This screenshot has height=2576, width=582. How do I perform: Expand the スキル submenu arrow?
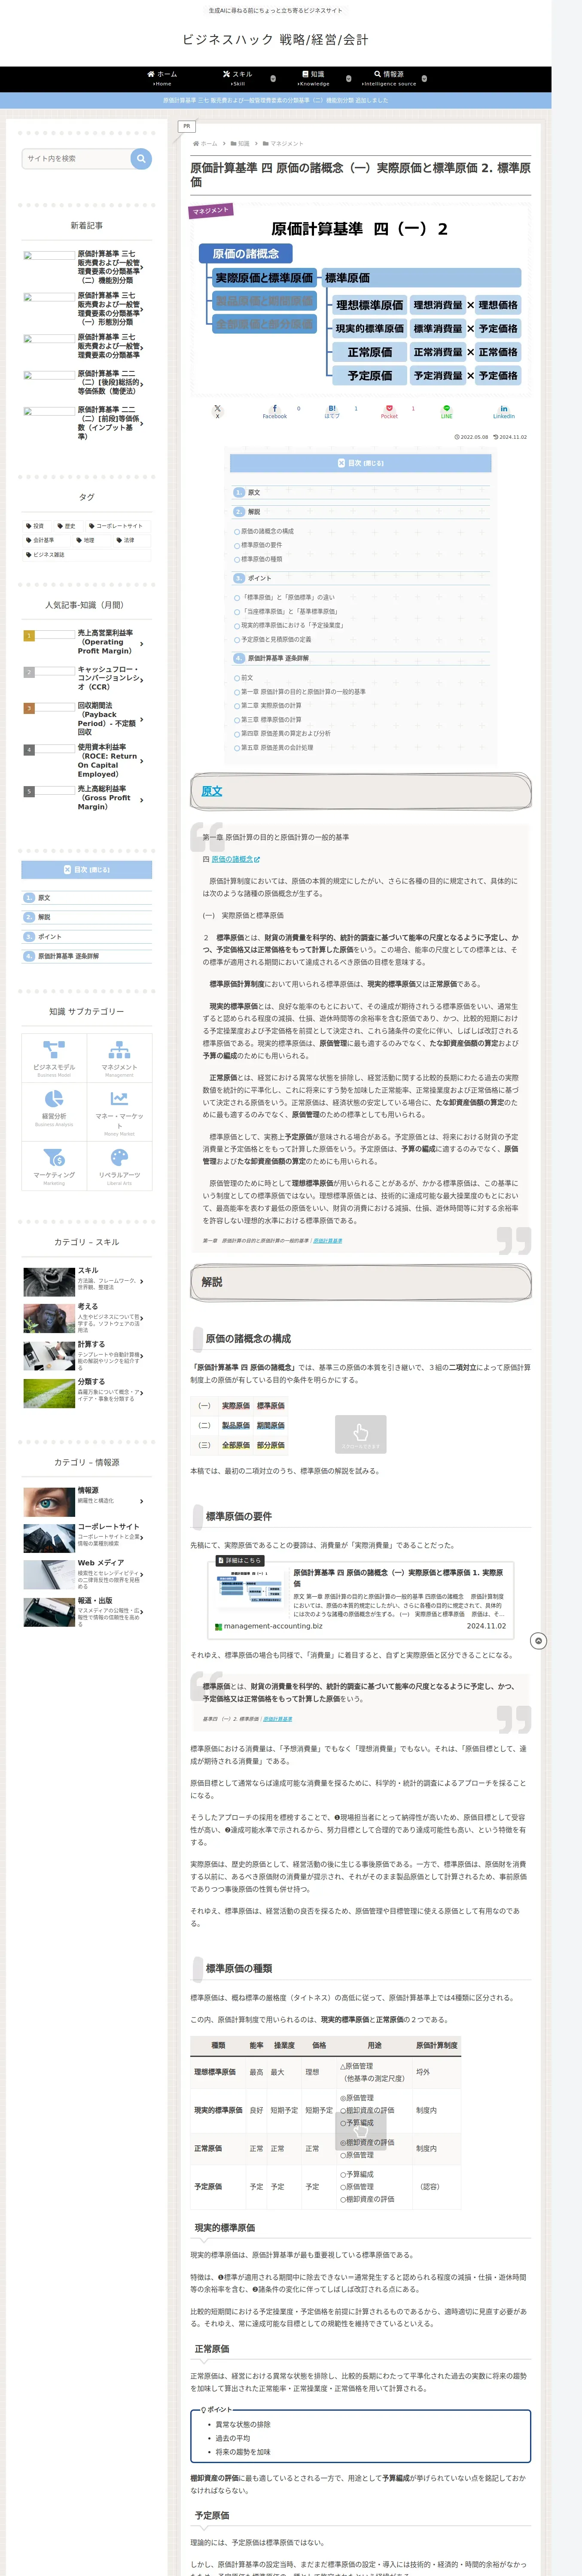273,78
